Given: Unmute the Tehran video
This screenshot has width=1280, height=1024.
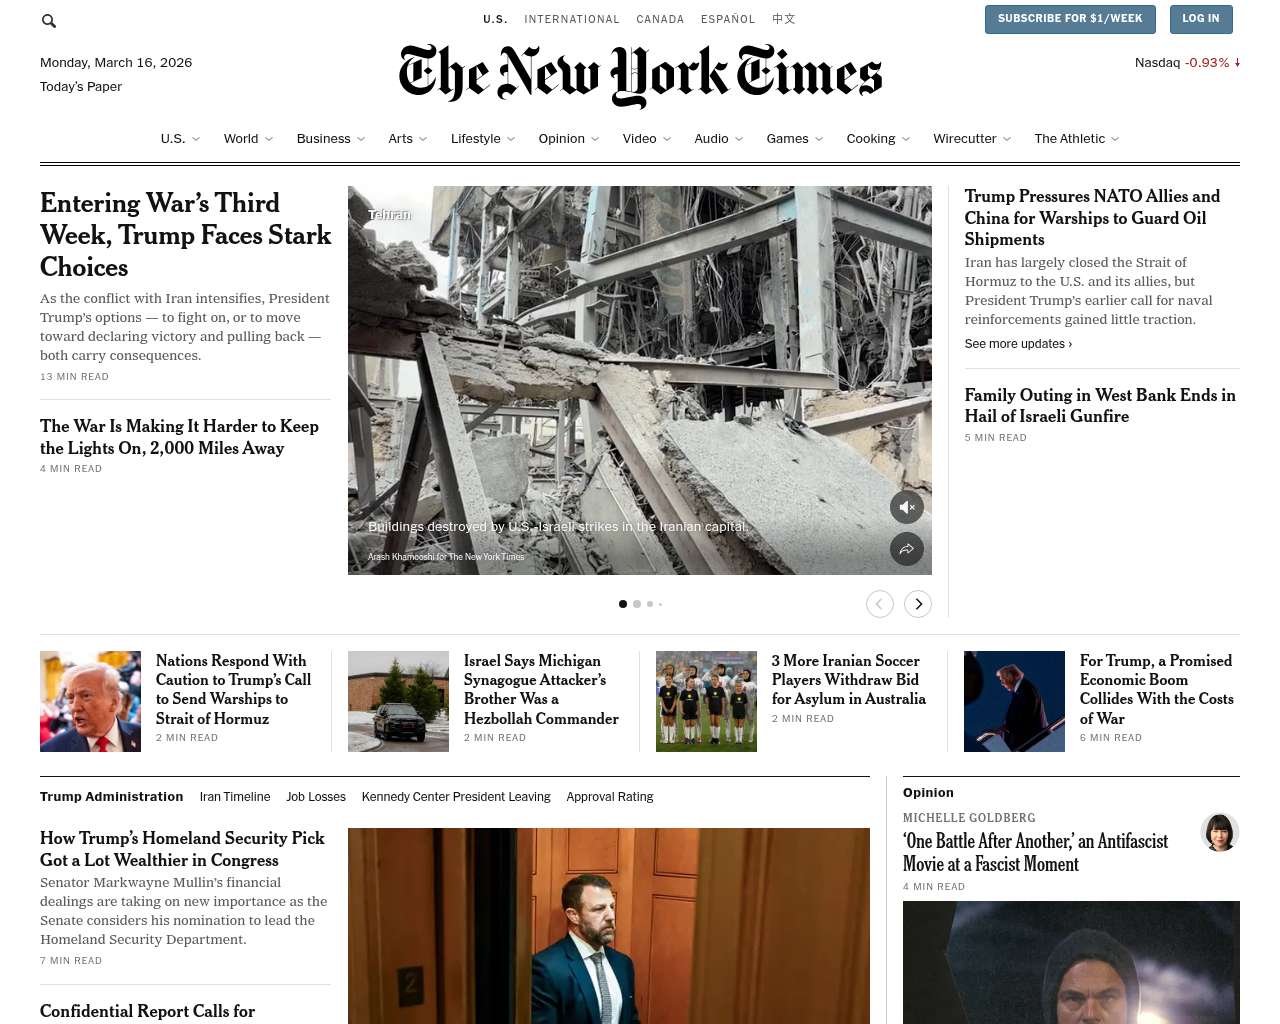Looking at the screenshot, I should pos(907,507).
